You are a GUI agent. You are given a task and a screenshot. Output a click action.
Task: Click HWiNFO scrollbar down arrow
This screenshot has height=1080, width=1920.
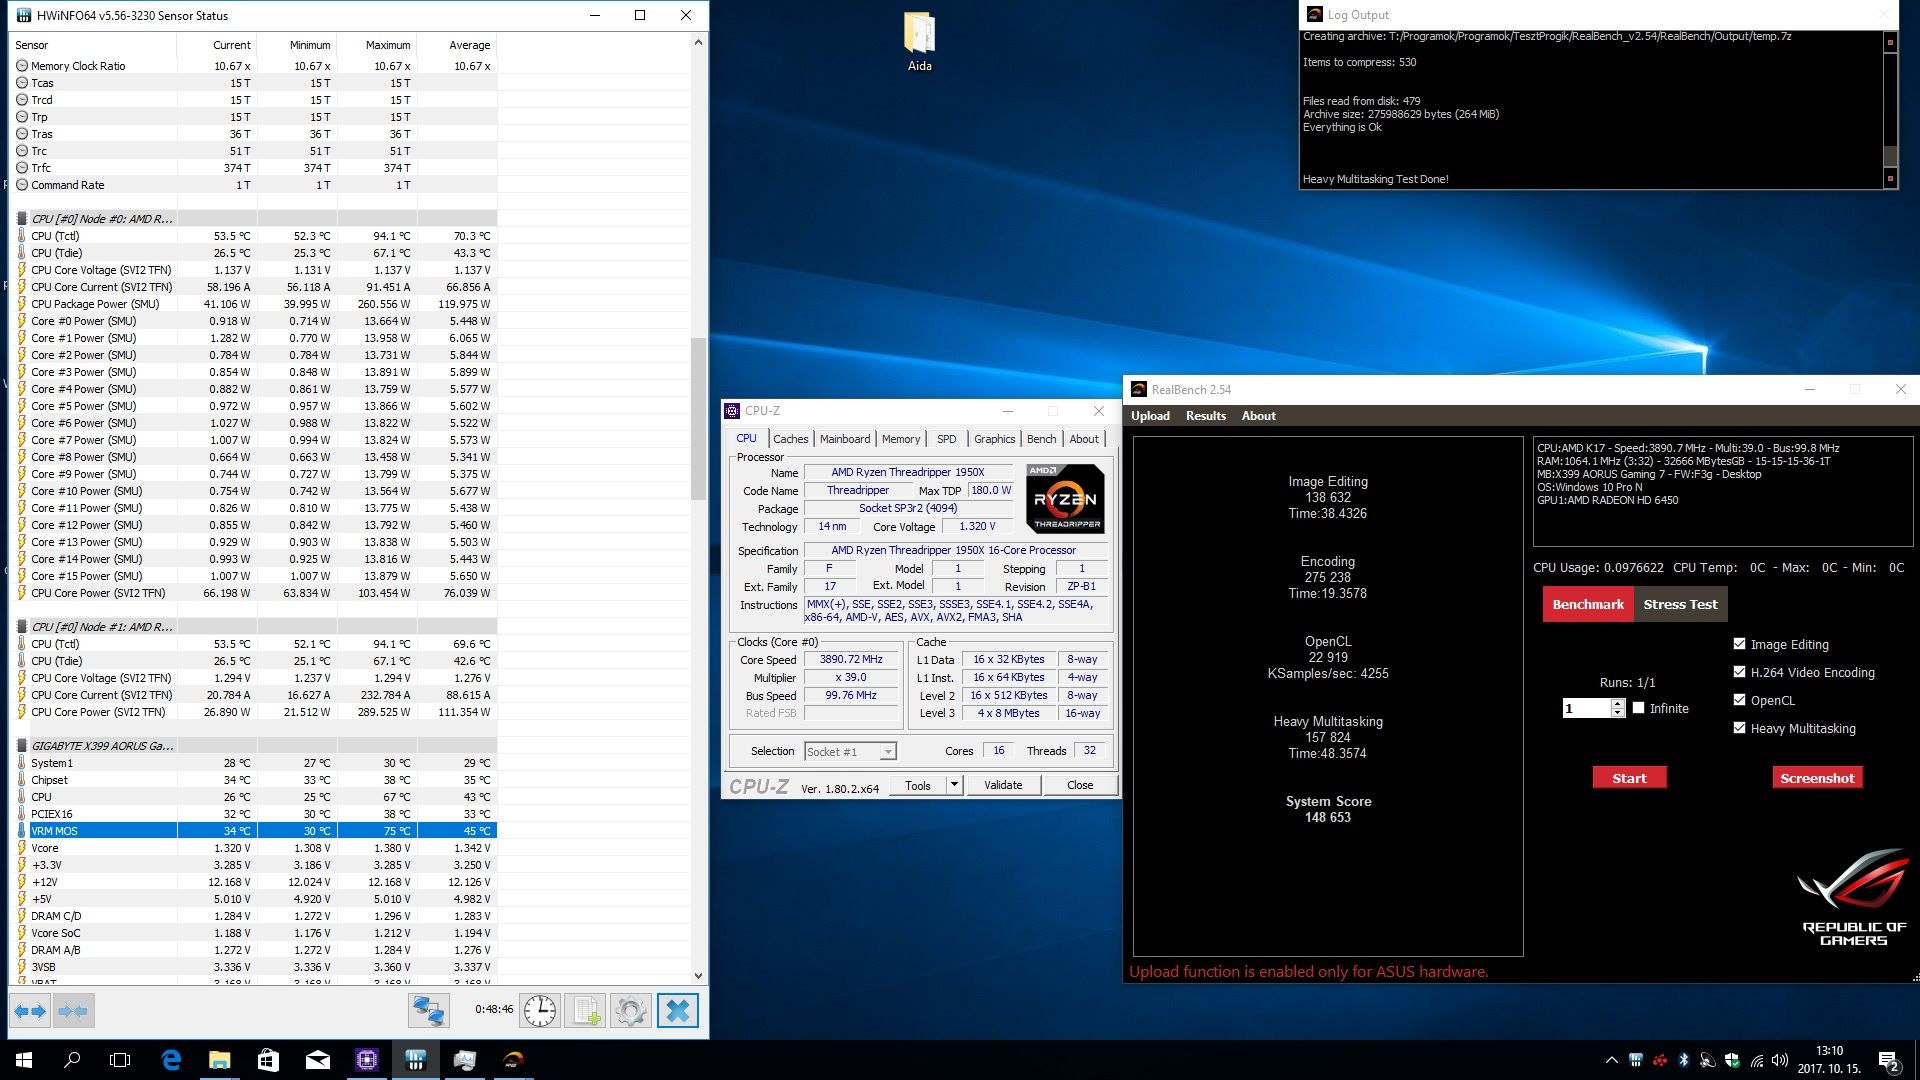click(x=698, y=976)
